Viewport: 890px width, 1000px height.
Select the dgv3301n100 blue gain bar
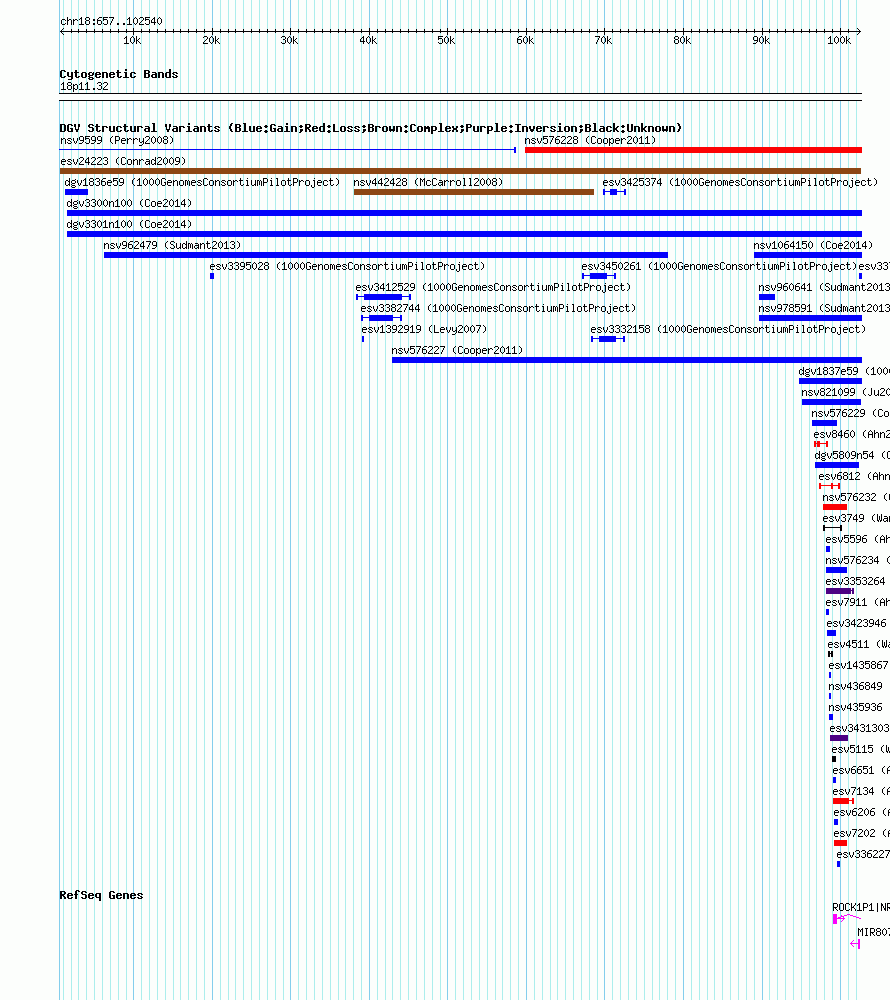click(464, 234)
